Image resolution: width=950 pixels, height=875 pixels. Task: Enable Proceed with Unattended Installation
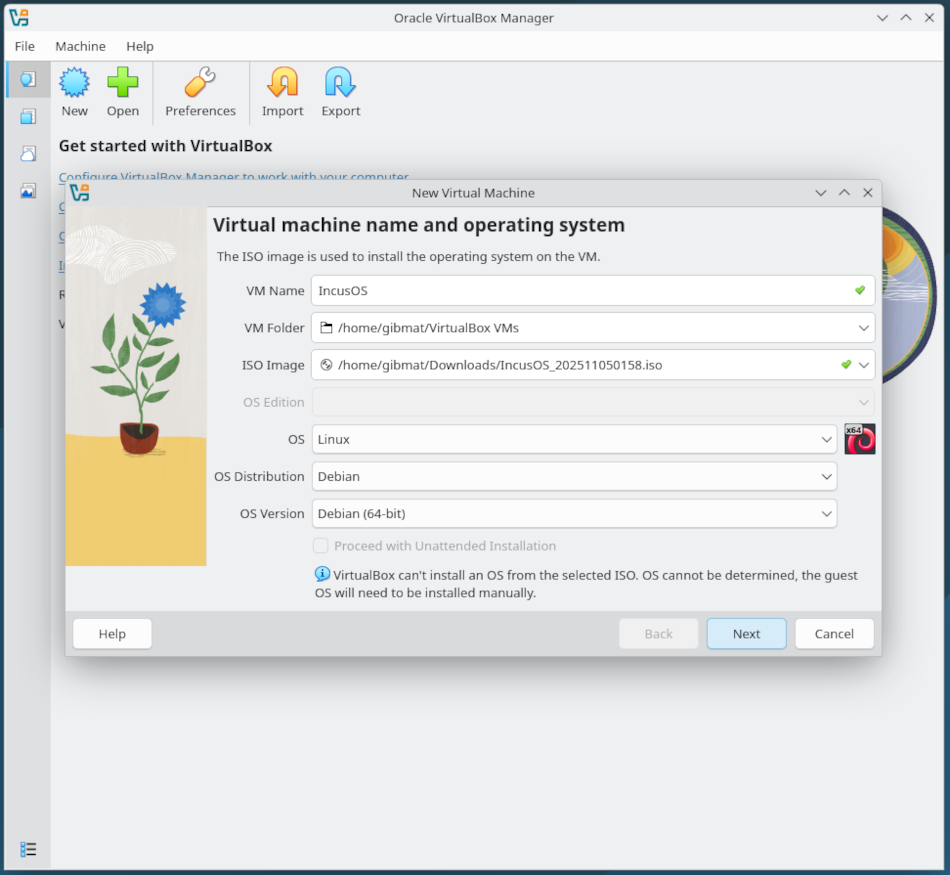click(x=320, y=545)
